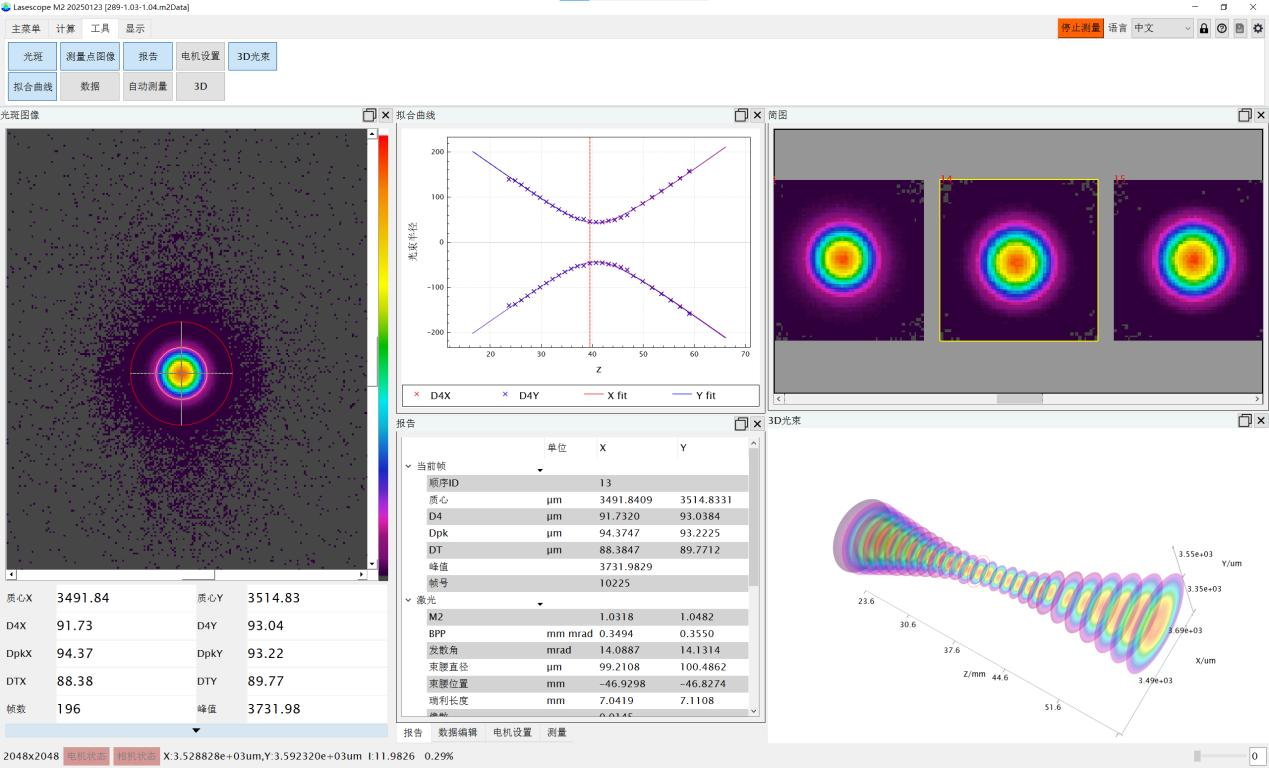Float the 报告 panel with undock icon
Screen dimensions: 1269x768
(741, 424)
